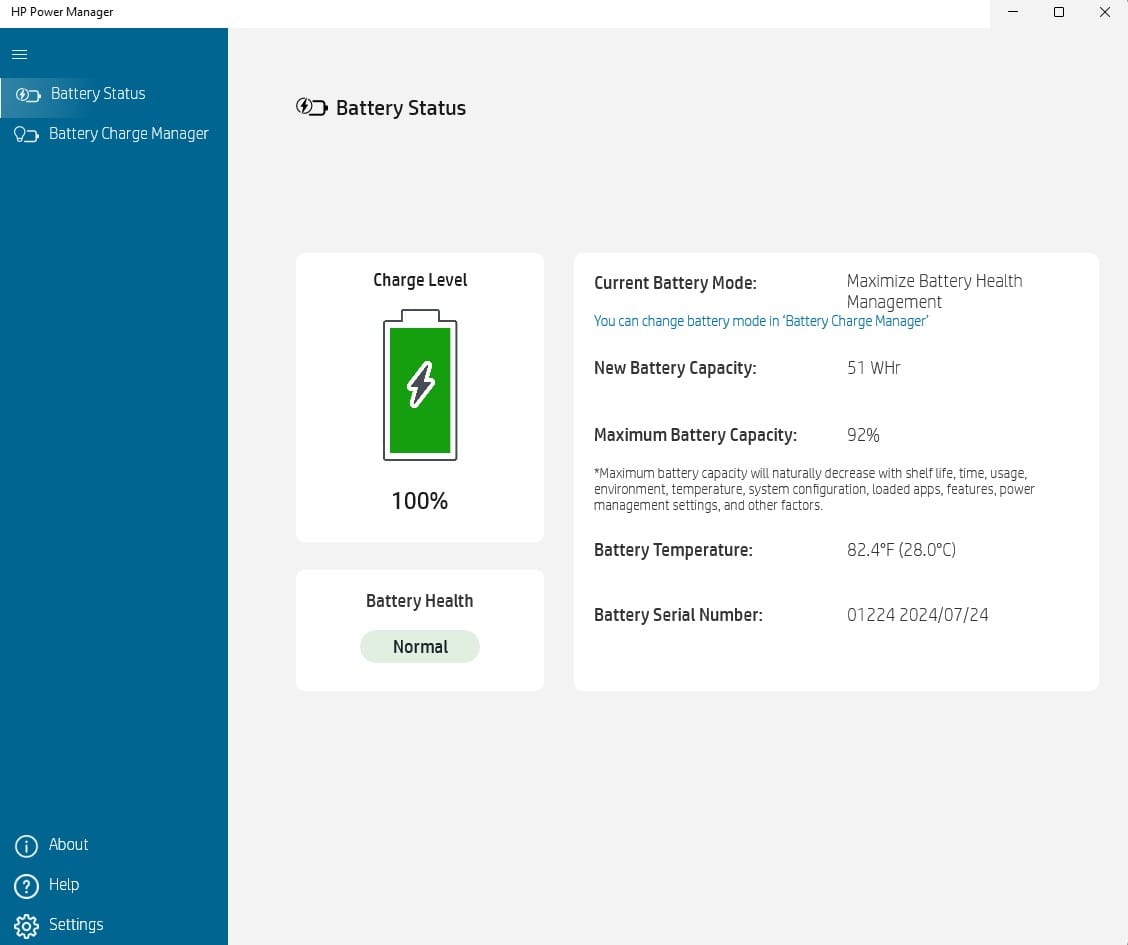Click the 51 WHr capacity value

(874, 368)
